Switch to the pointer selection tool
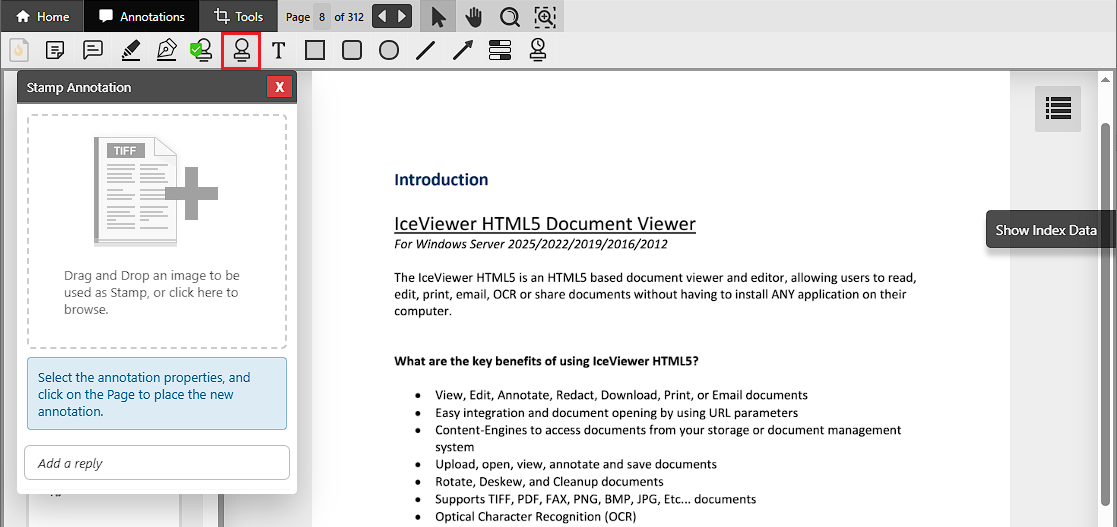The height and width of the screenshot is (527, 1117). (x=438, y=16)
